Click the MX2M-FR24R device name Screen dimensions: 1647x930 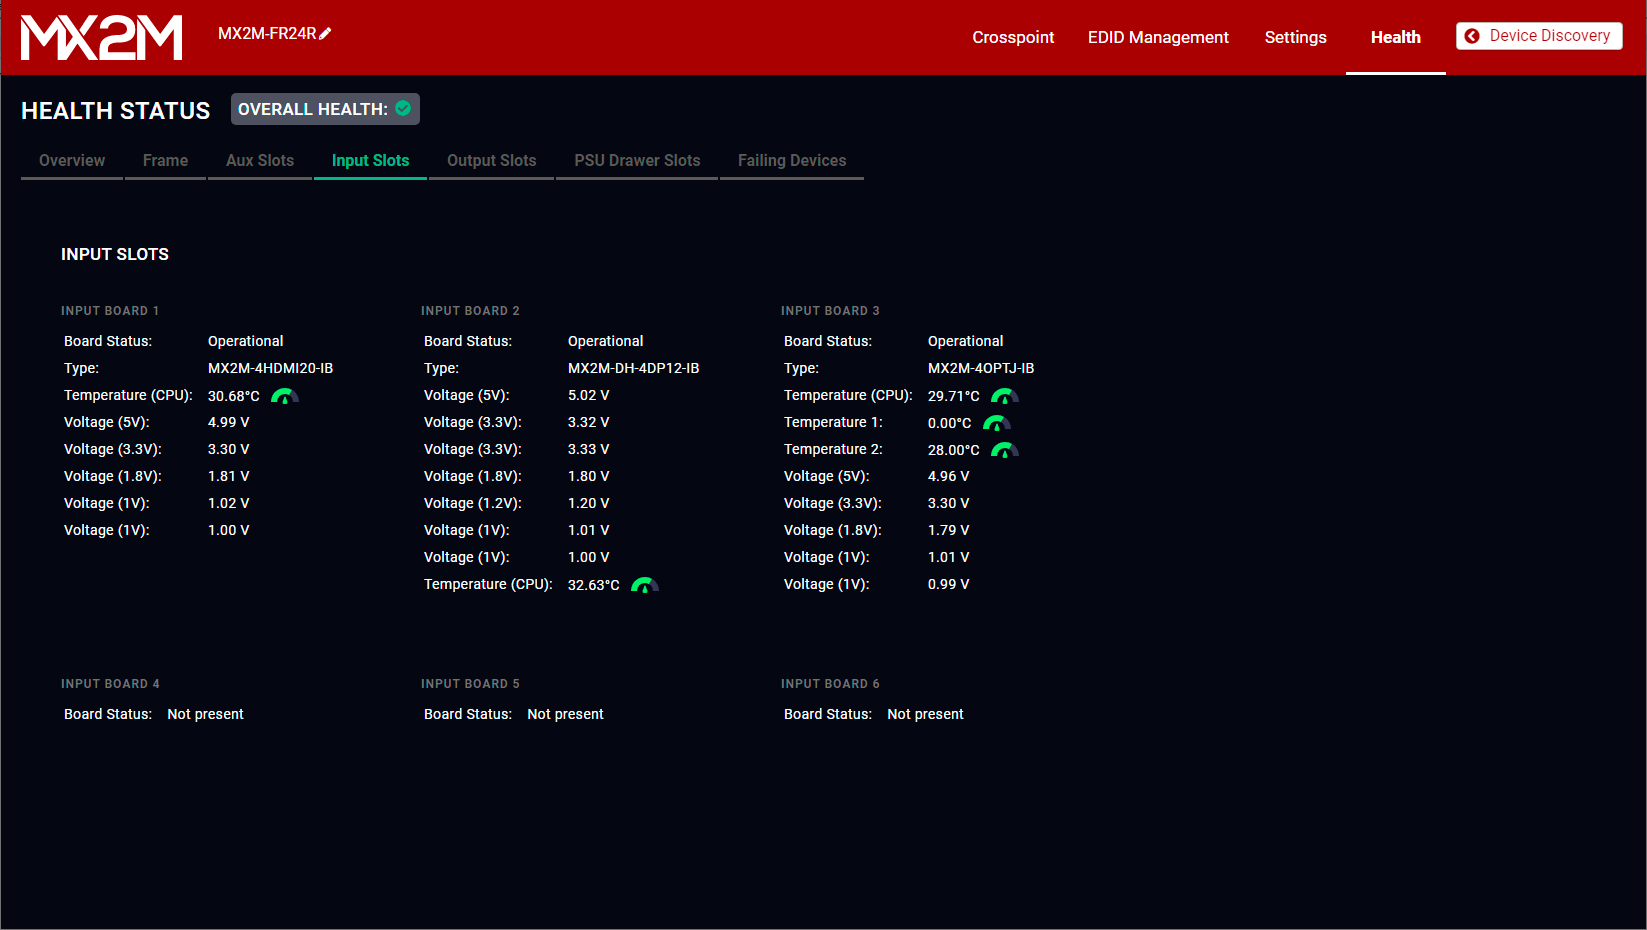tap(267, 34)
